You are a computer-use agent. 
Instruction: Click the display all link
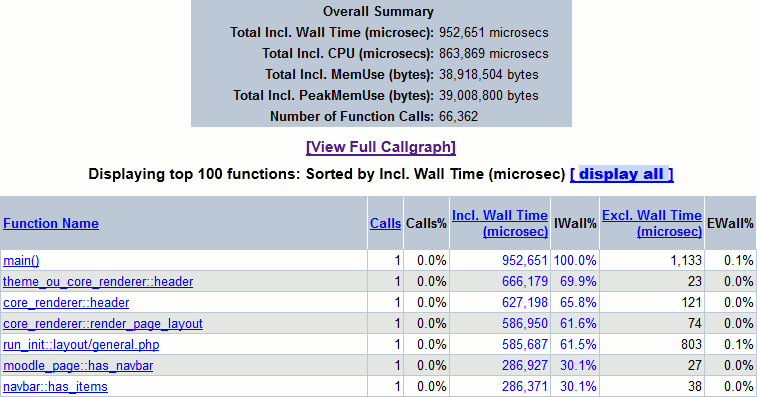[622, 174]
